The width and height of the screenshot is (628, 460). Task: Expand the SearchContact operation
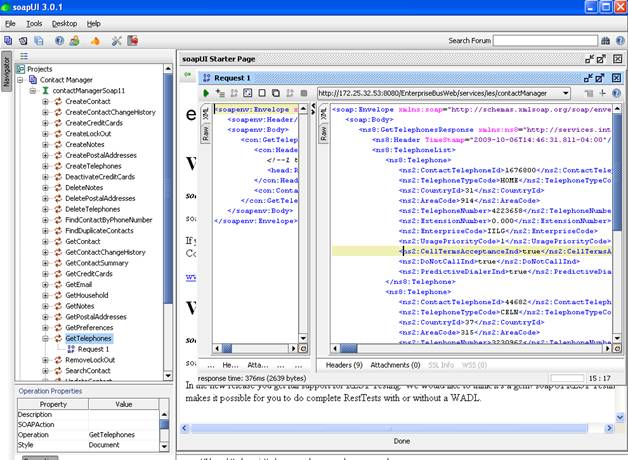(45, 371)
